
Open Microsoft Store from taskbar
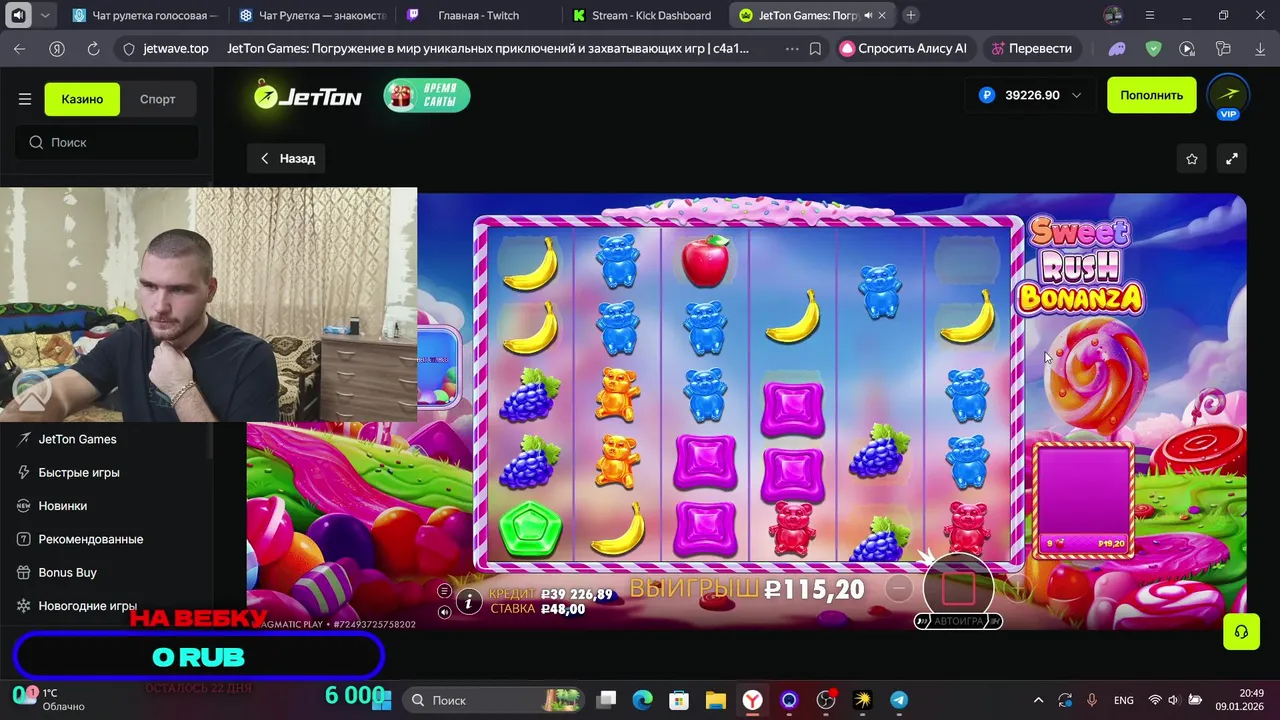coord(679,700)
